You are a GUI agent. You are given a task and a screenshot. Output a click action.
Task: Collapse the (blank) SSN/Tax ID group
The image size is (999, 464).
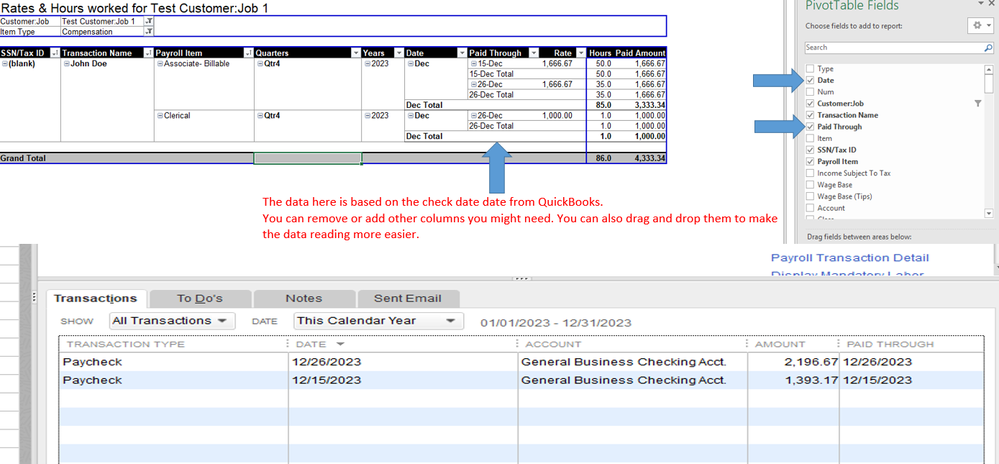click(x=4, y=64)
